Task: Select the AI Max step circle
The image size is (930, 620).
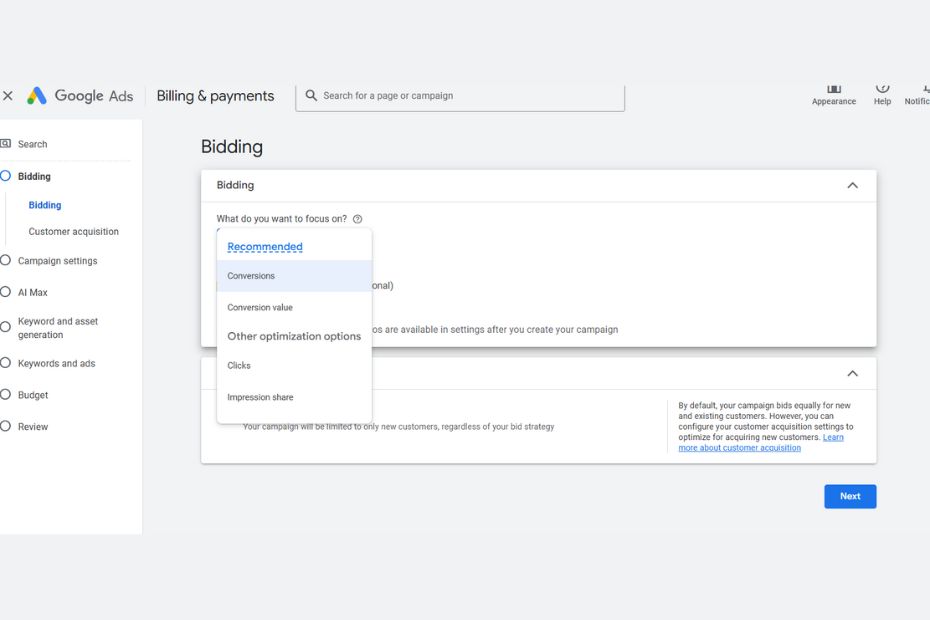Action: [6, 292]
